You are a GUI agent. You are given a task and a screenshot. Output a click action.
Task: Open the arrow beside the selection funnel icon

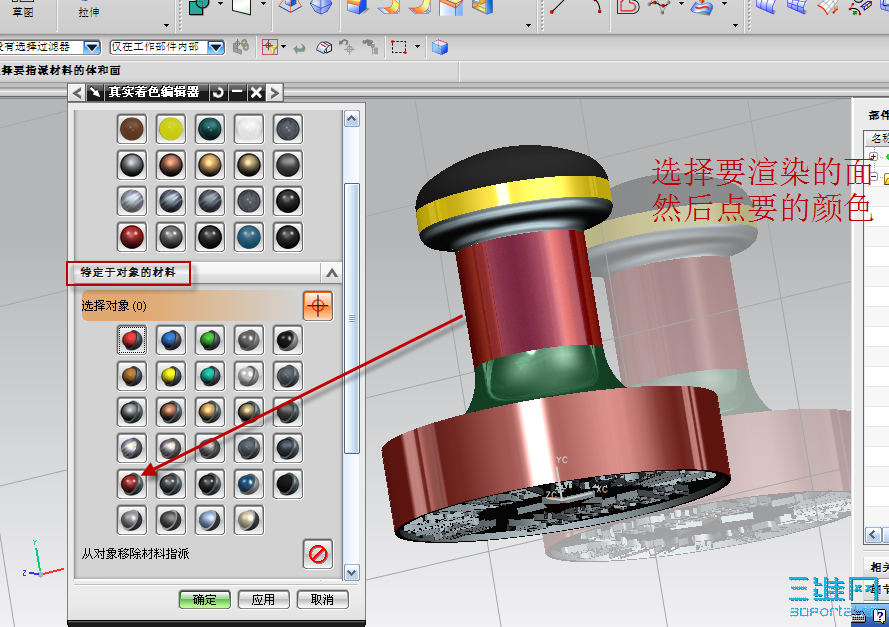point(283,47)
